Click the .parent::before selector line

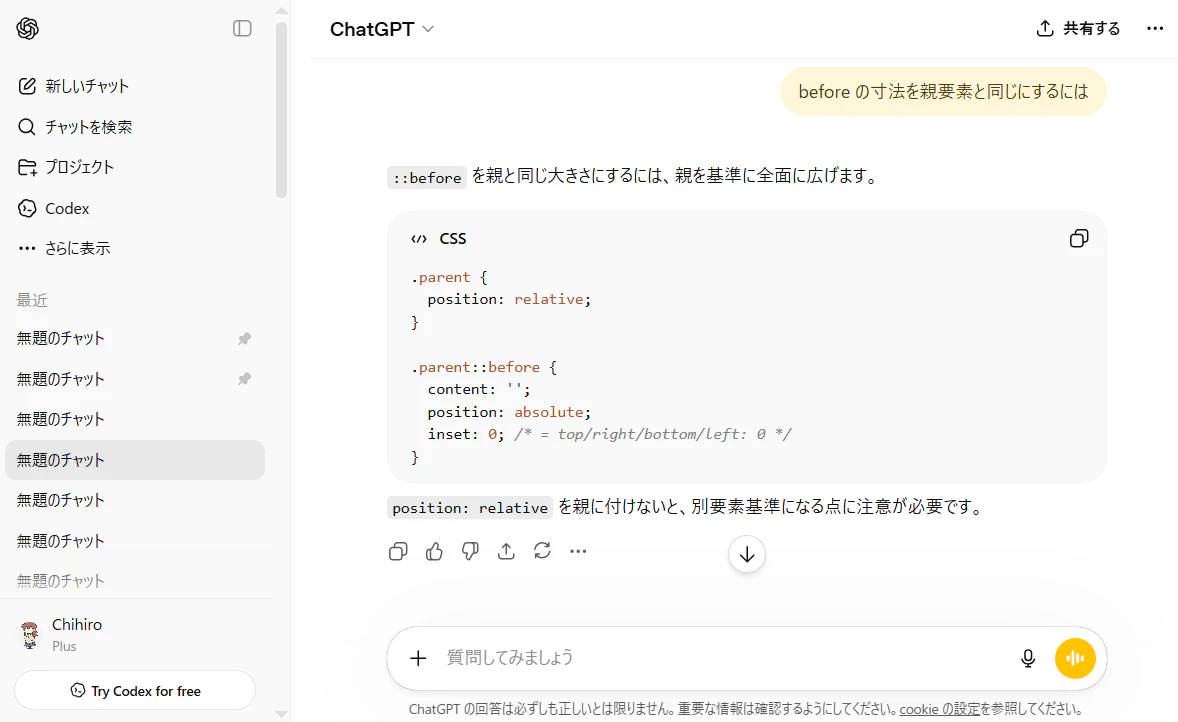tap(483, 367)
